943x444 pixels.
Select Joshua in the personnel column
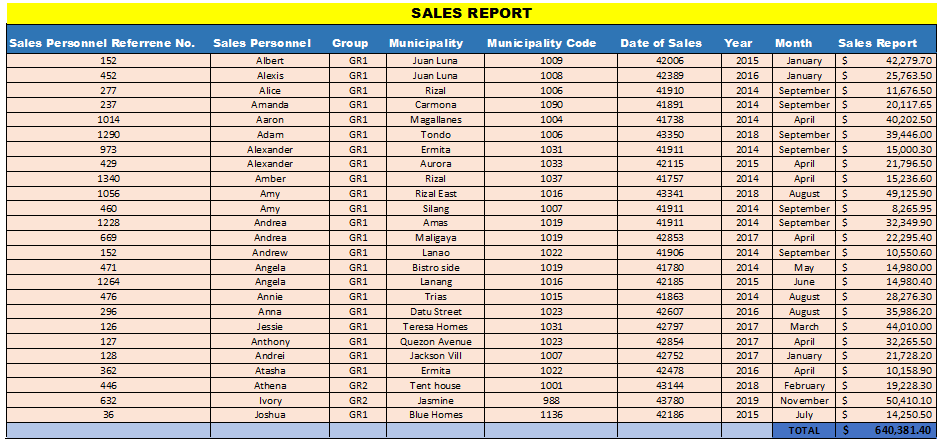pos(270,415)
